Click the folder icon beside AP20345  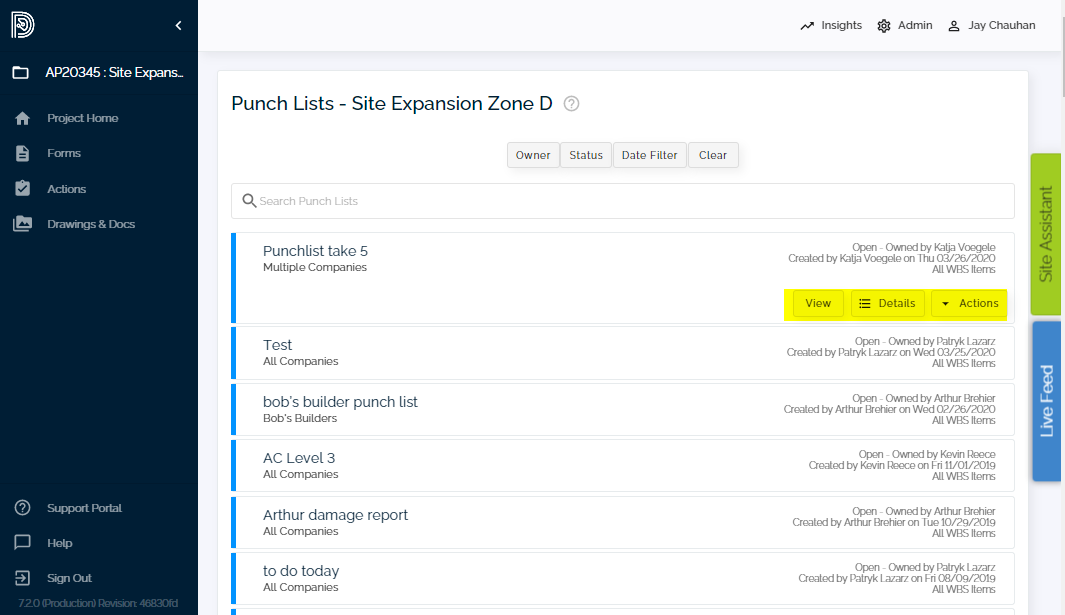coord(22,71)
